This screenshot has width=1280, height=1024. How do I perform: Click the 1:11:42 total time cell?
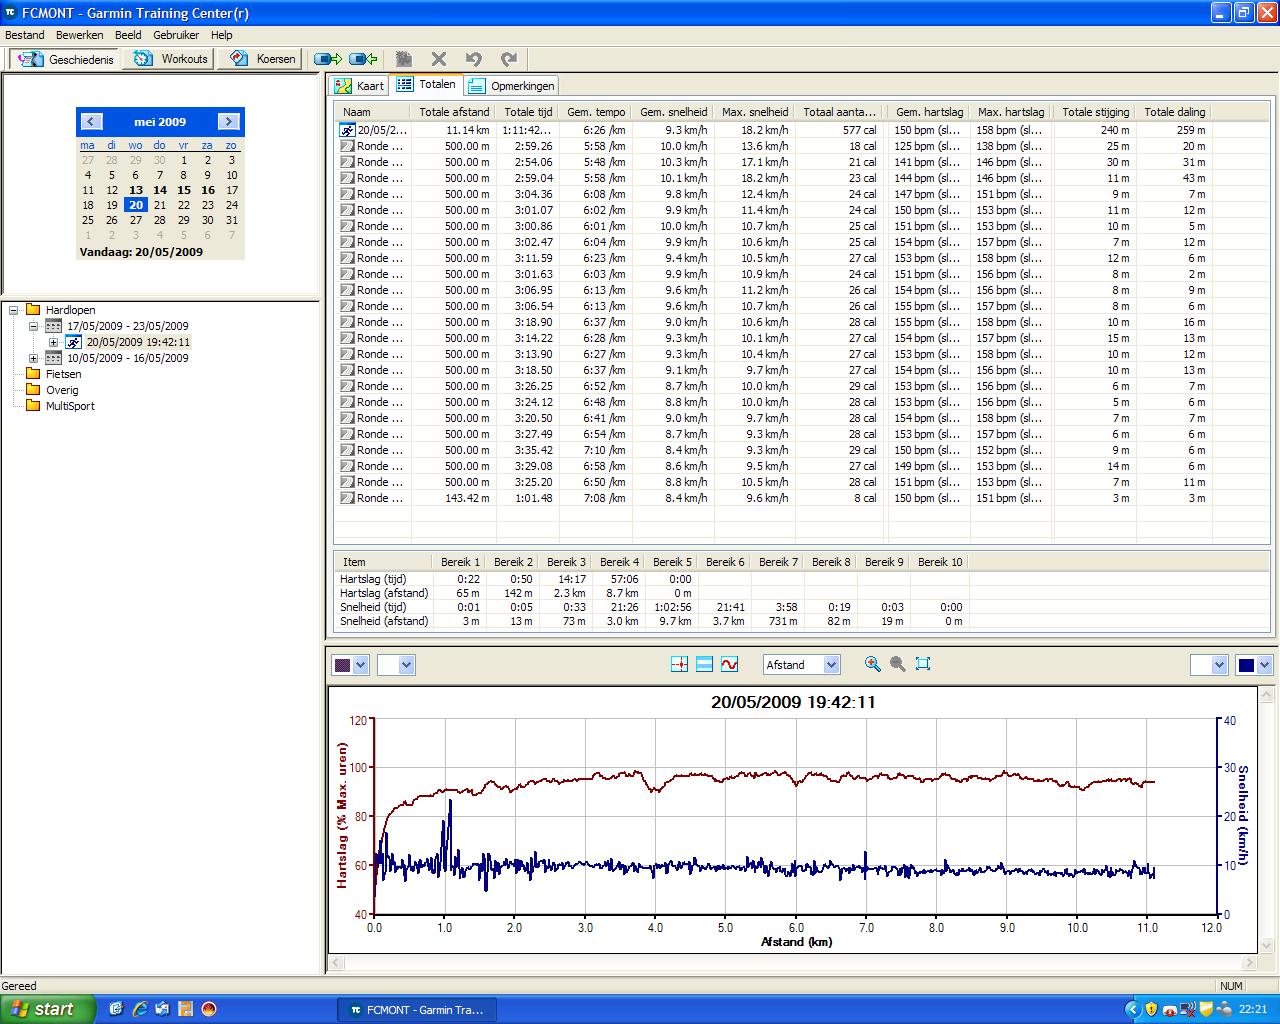(x=527, y=130)
